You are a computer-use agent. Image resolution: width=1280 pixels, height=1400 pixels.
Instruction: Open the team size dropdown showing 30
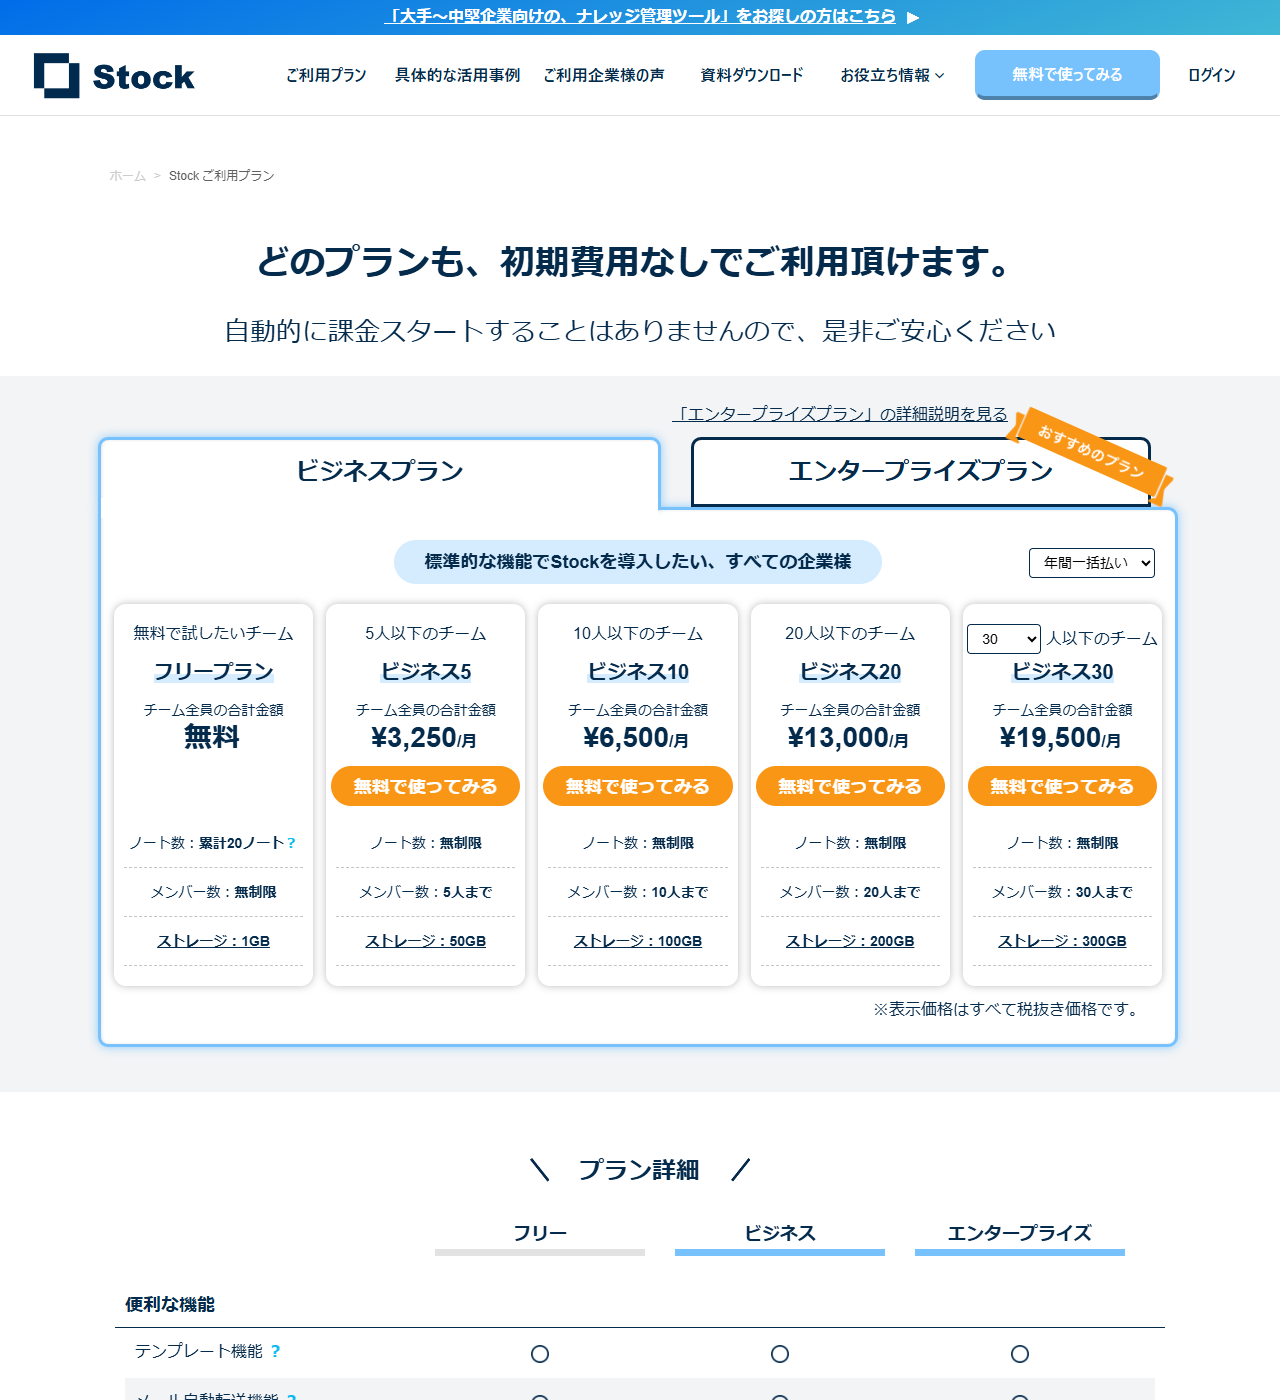tap(1004, 639)
